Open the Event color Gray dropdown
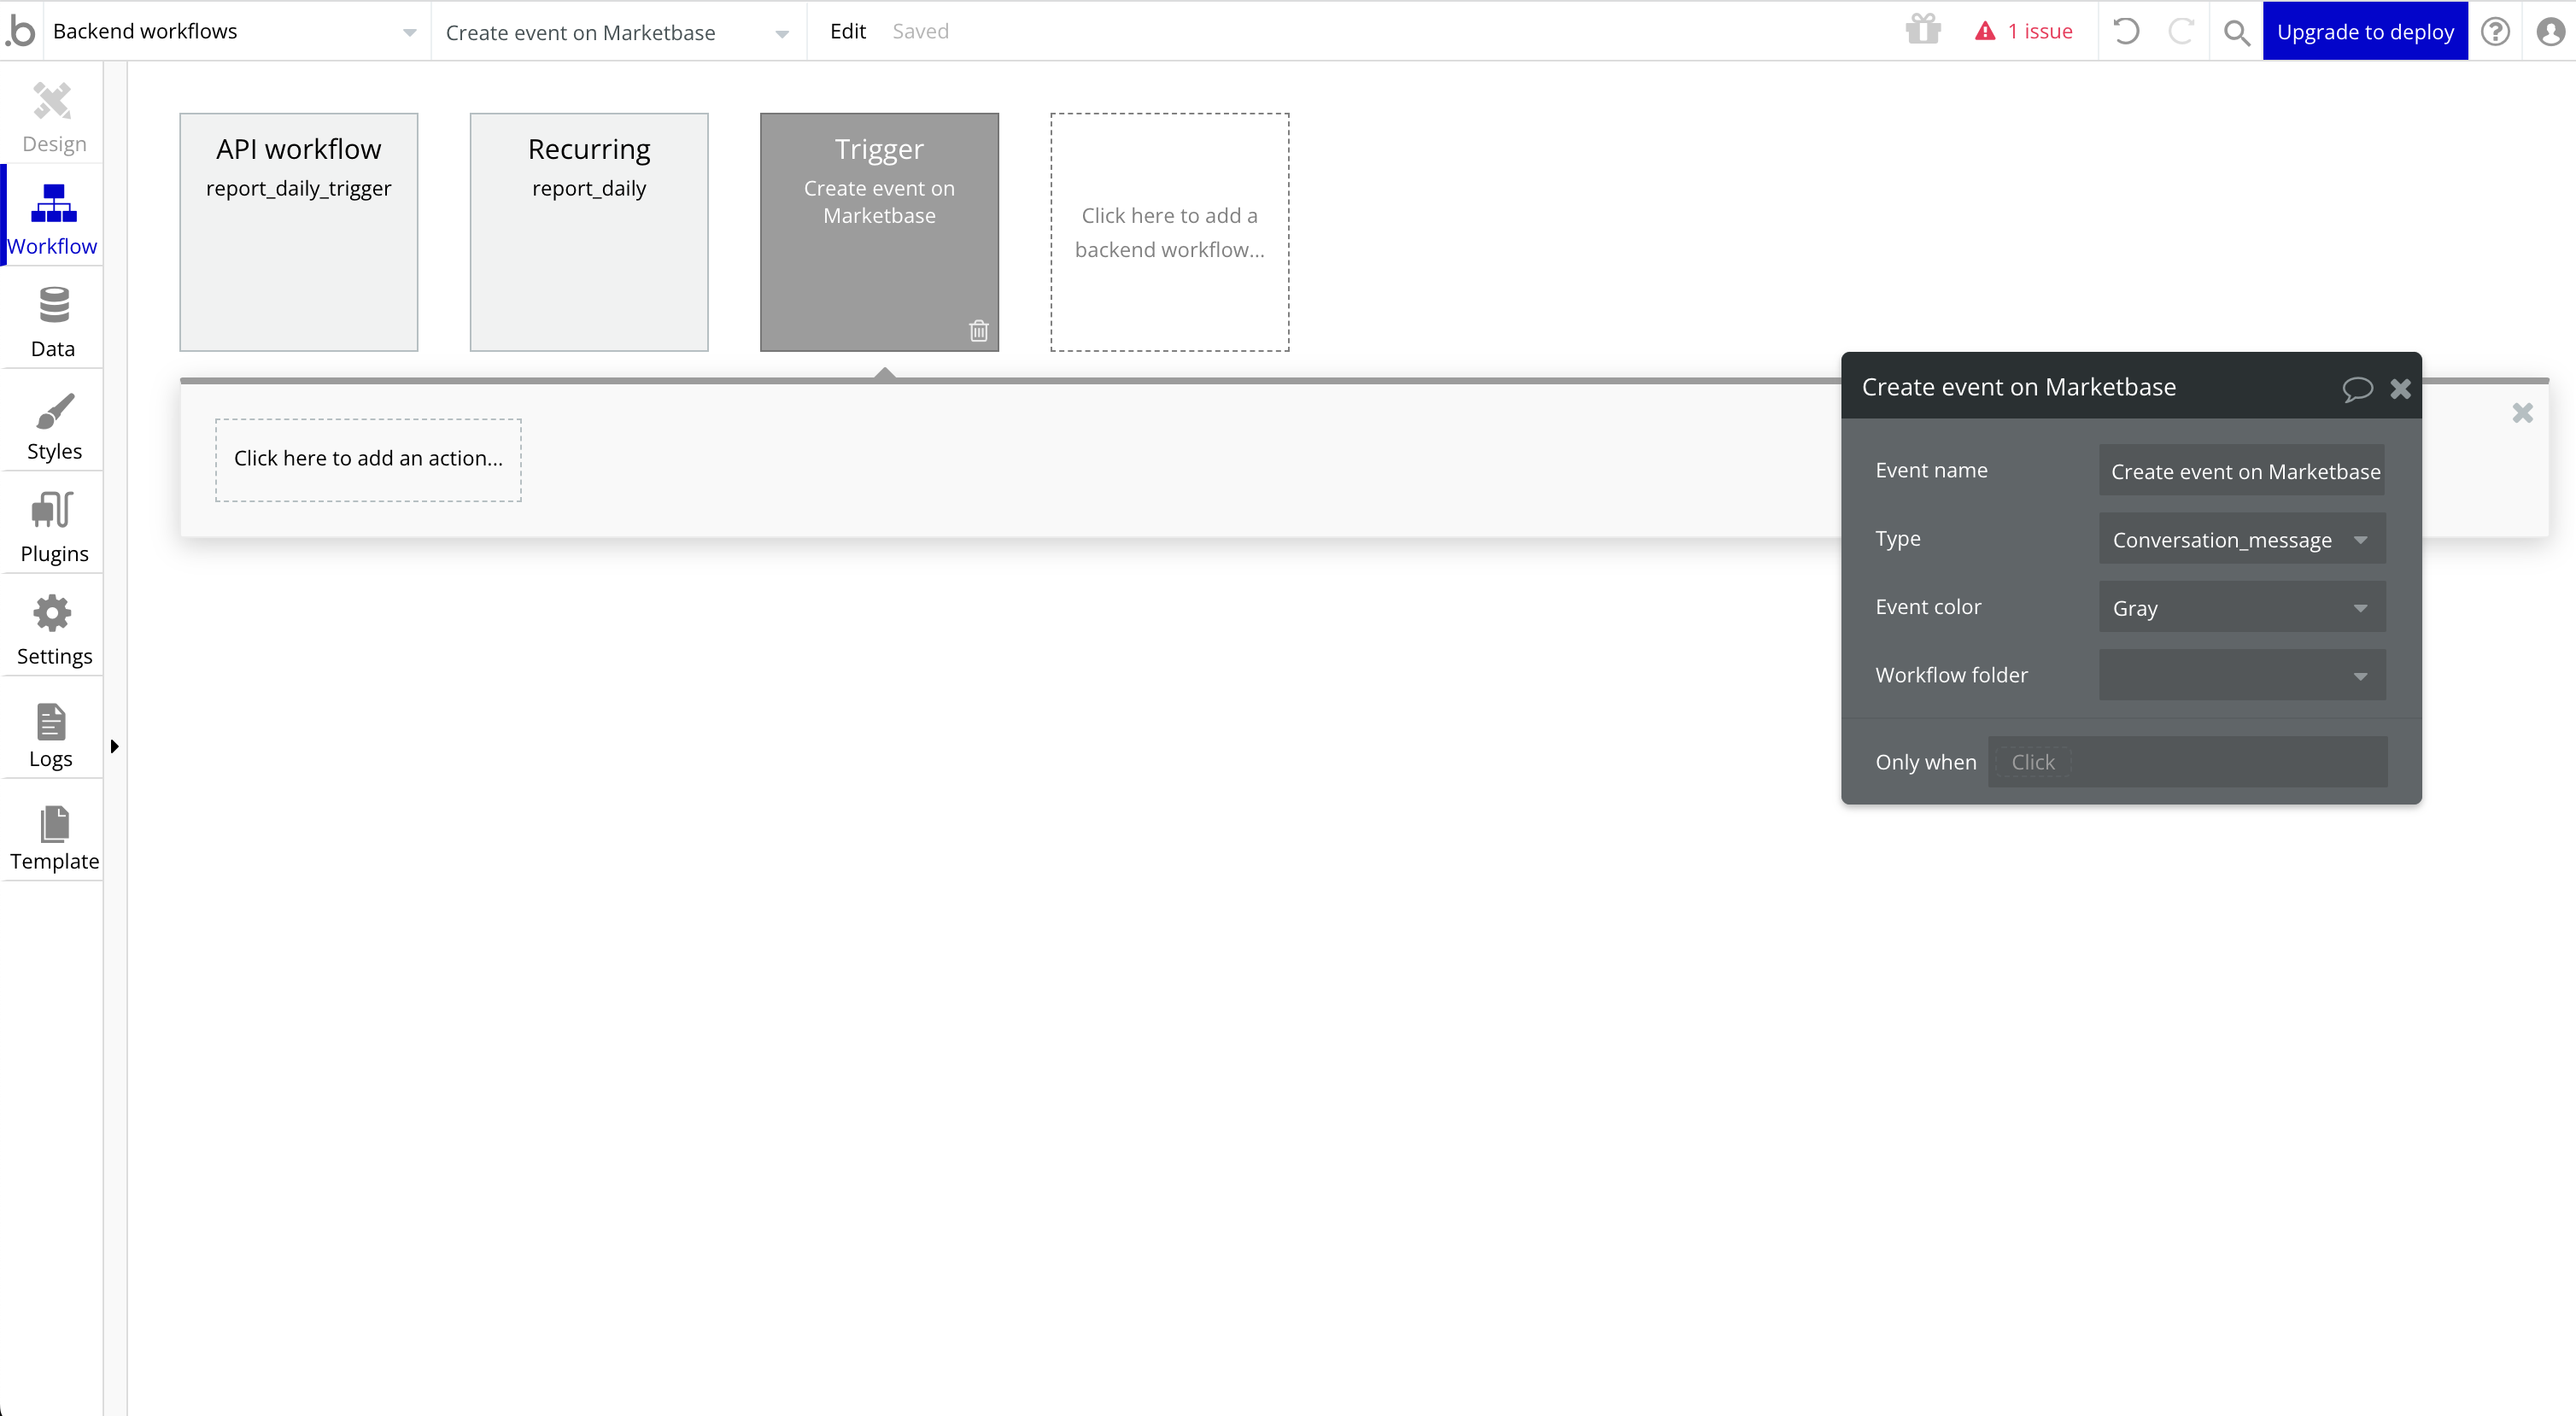 (x=2241, y=608)
